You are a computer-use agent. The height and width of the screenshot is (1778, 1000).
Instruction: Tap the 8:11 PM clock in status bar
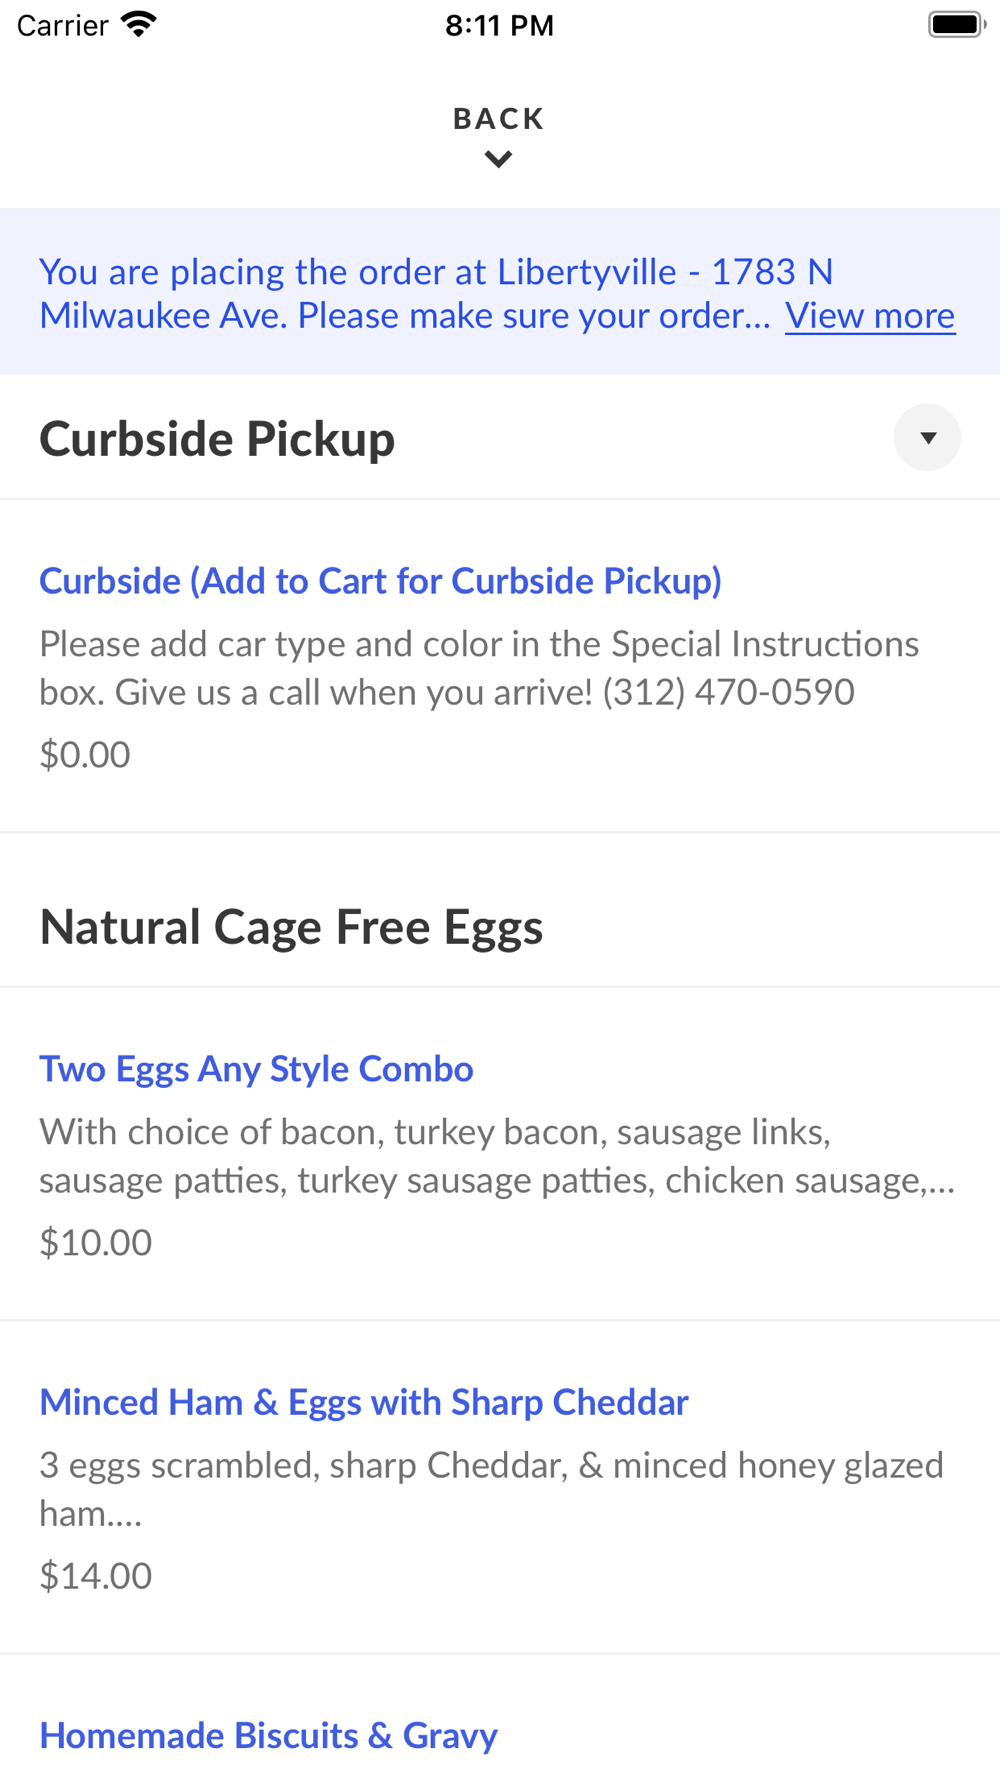click(x=499, y=25)
